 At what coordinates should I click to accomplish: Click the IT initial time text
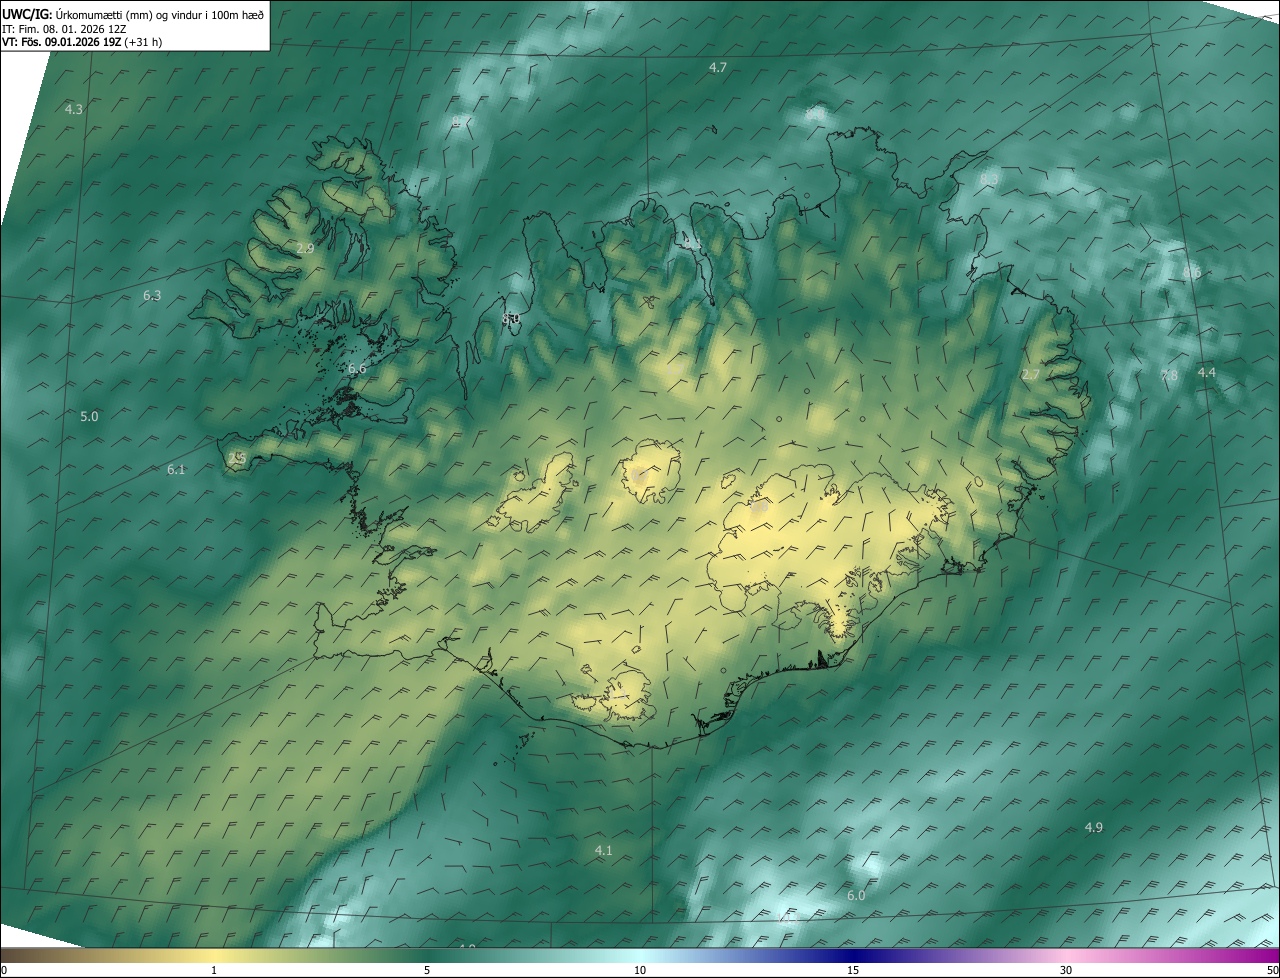point(63,29)
